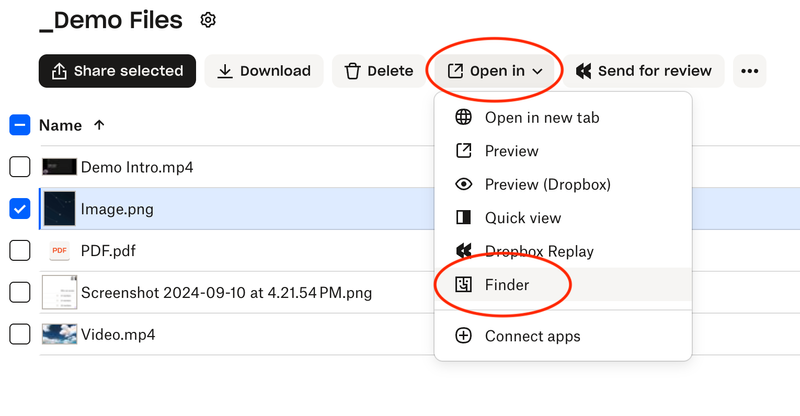This screenshot has height=416, width=800.
Task: Click the Finder icon in menu
Action: click(x=463, y=285)
